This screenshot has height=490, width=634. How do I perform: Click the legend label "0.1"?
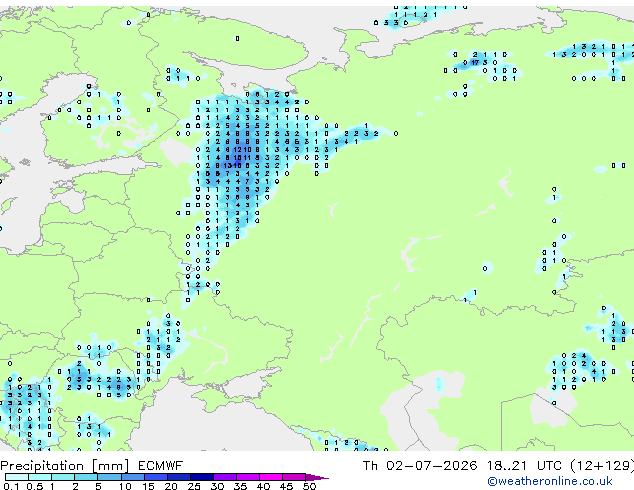click(x=12, y=486)
